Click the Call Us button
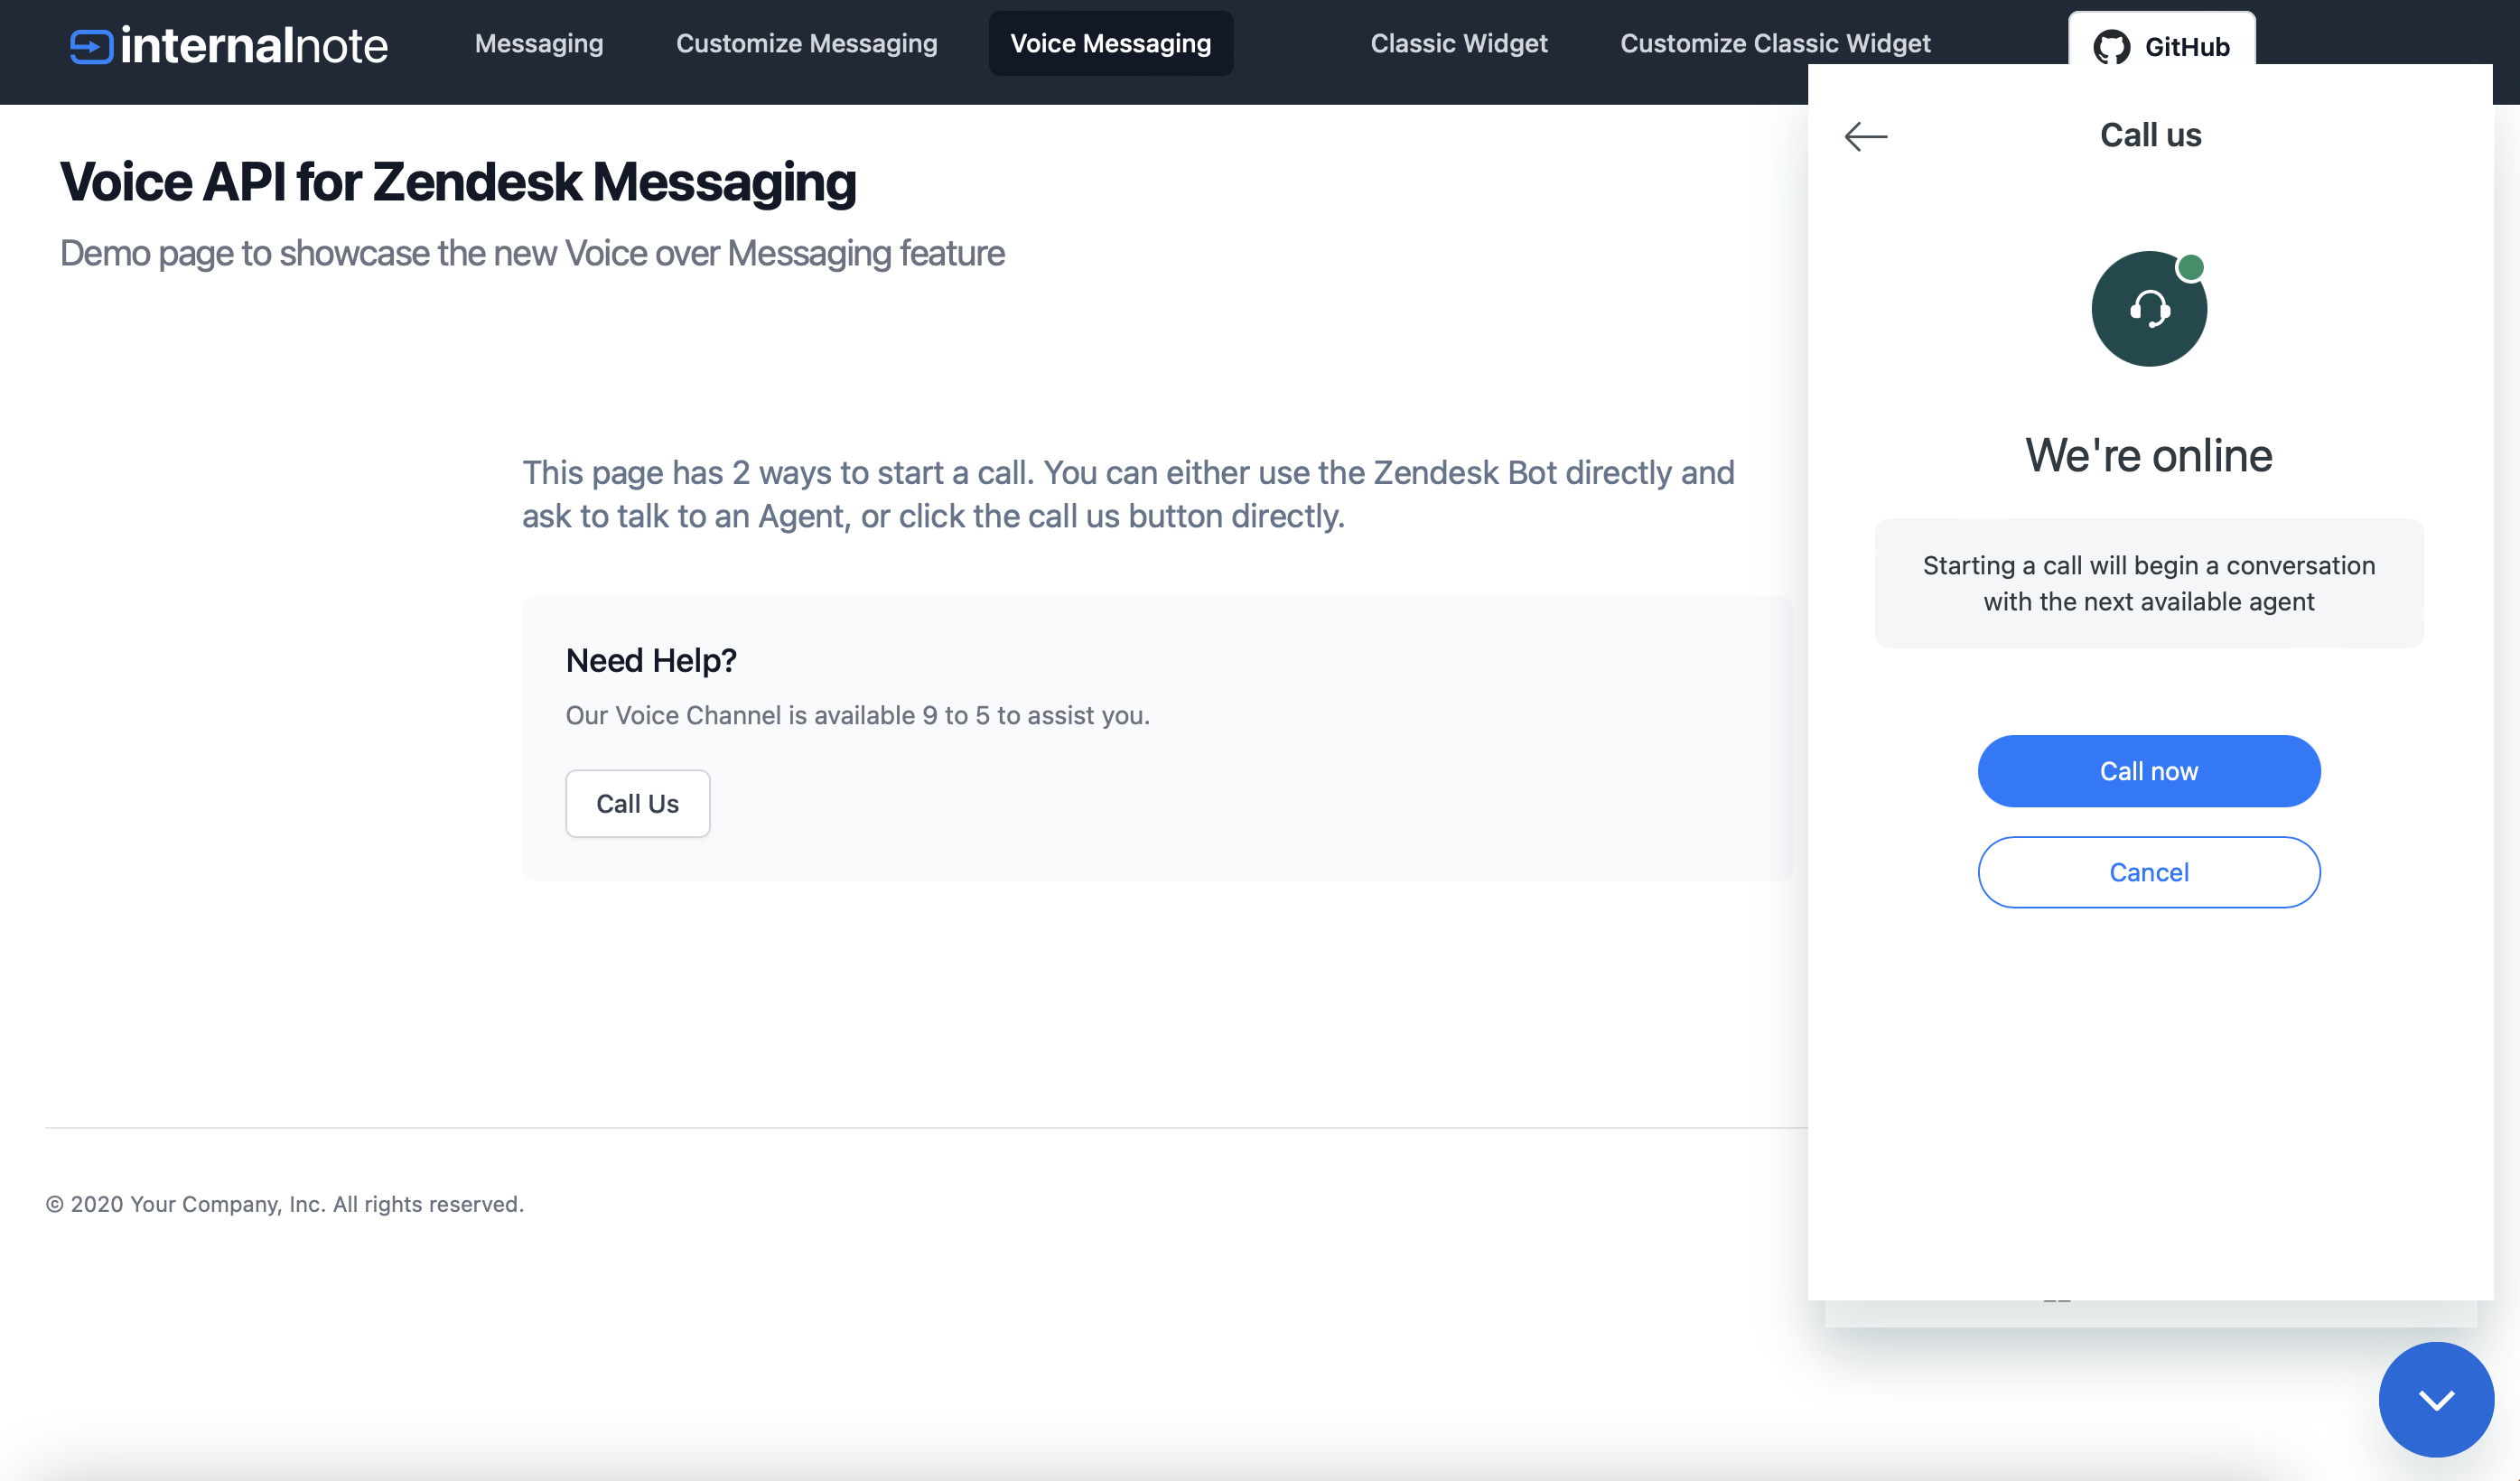2520x1481 pixels. click(637, 803)
